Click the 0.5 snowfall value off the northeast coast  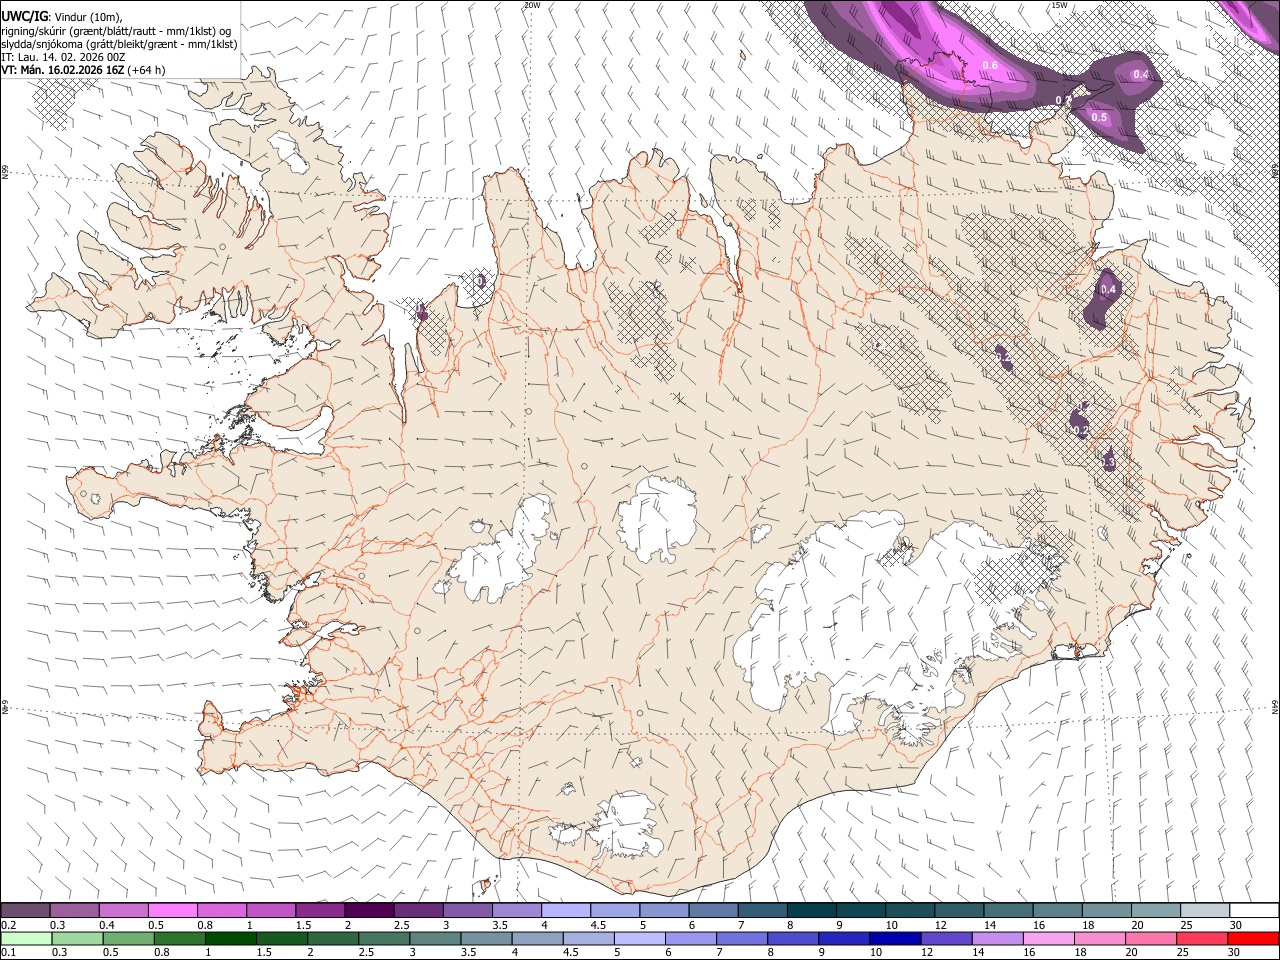(x=1099, y=117)
